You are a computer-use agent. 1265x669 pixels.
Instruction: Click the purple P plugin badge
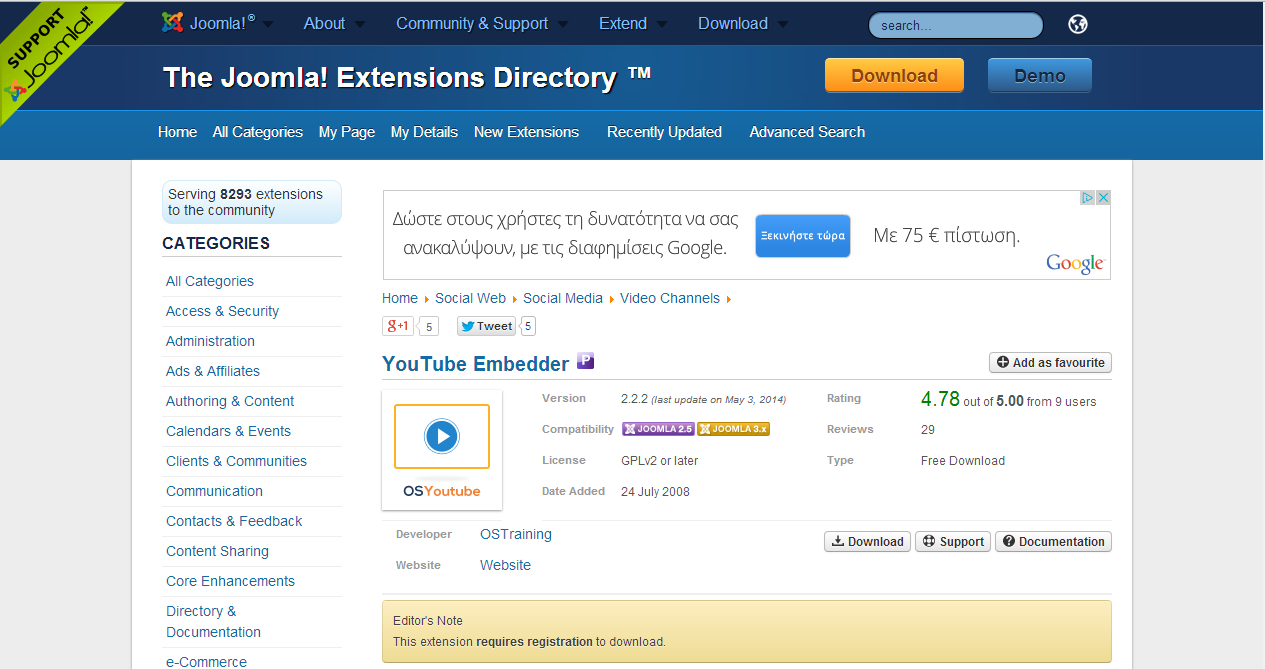point(586,361)
